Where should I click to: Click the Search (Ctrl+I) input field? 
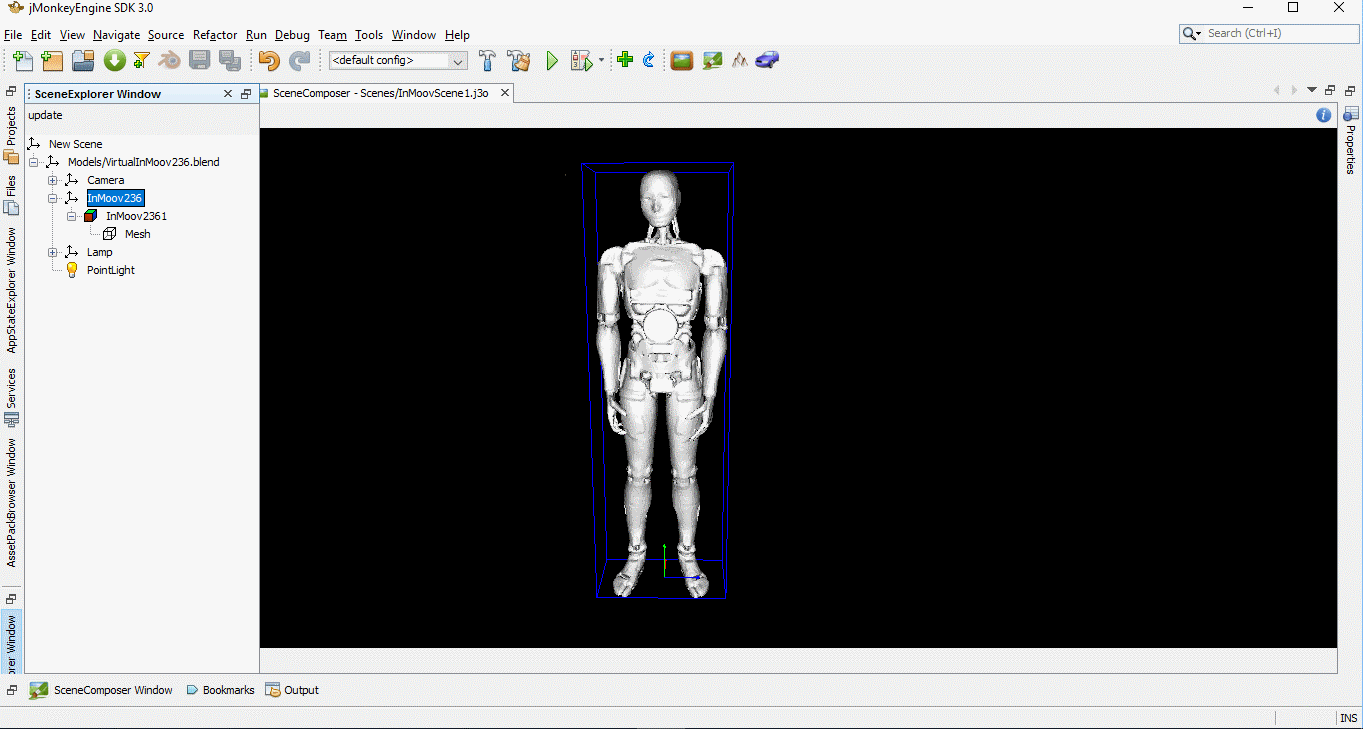pyautogui.click(x=1280, y=33)
